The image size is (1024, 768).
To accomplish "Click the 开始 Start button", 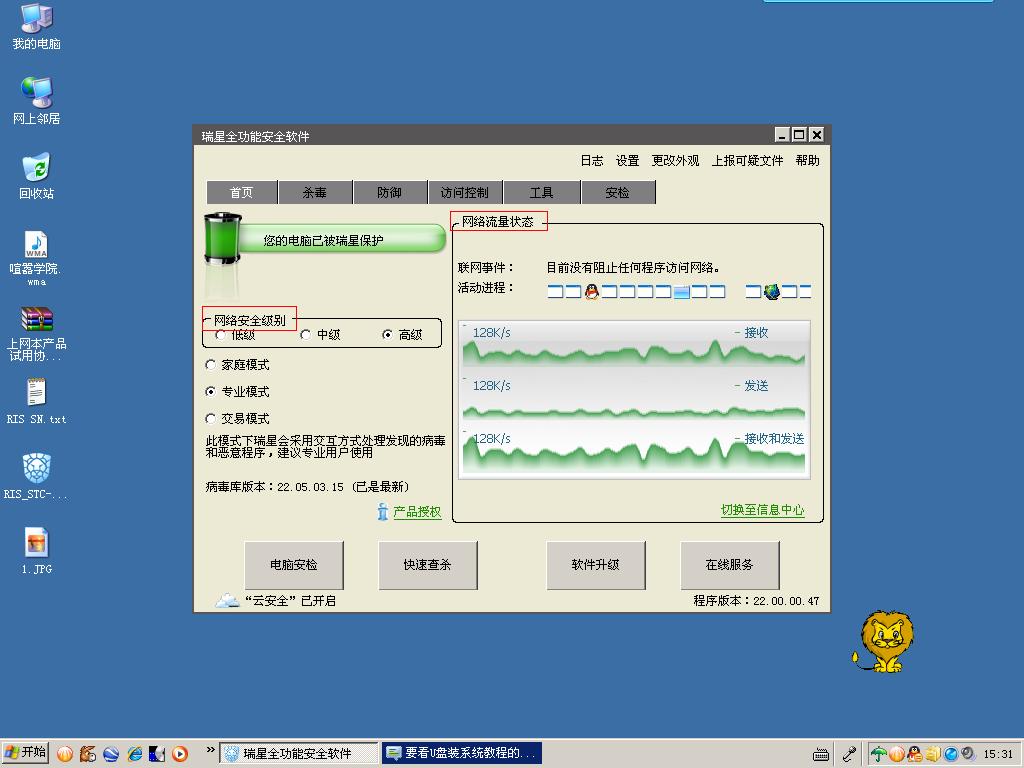I will tap(26, 754).
